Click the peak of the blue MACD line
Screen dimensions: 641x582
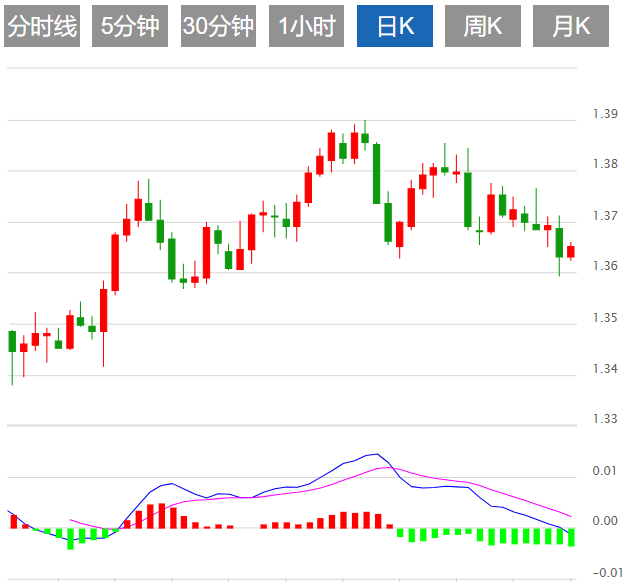[x=375, y=454]
